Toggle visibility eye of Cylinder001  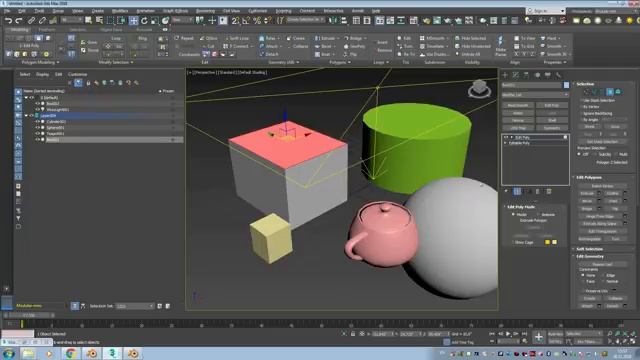click(37, 122)
